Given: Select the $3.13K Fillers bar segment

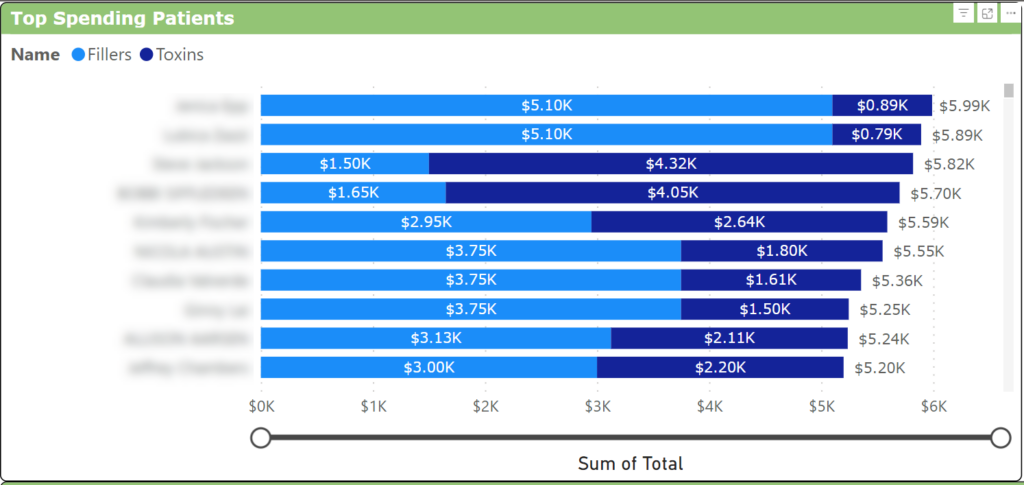Looking at the screenshot, I should click(x=436, y=338).
